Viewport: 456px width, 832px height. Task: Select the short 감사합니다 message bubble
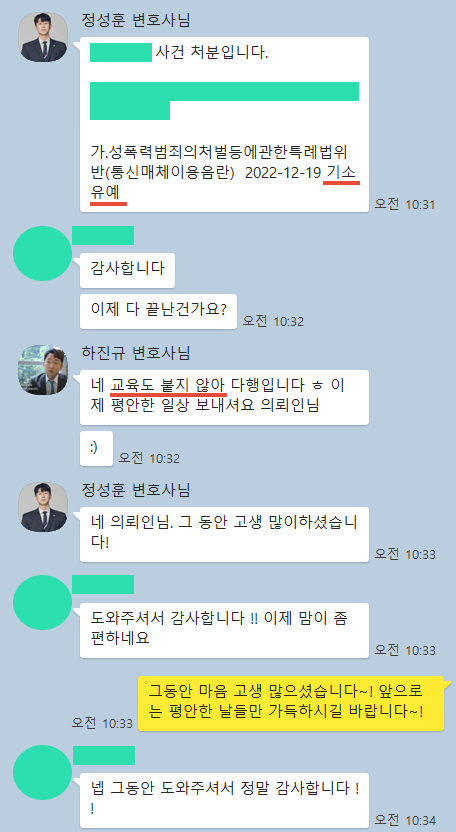click(127, 269)
